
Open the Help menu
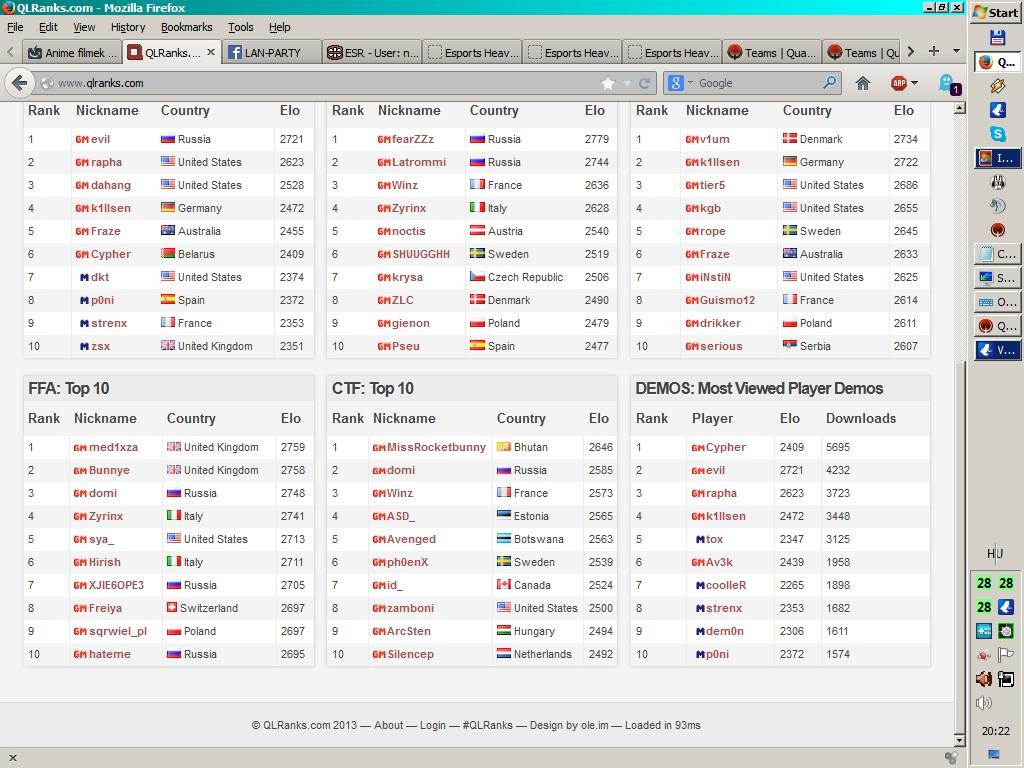280,27
